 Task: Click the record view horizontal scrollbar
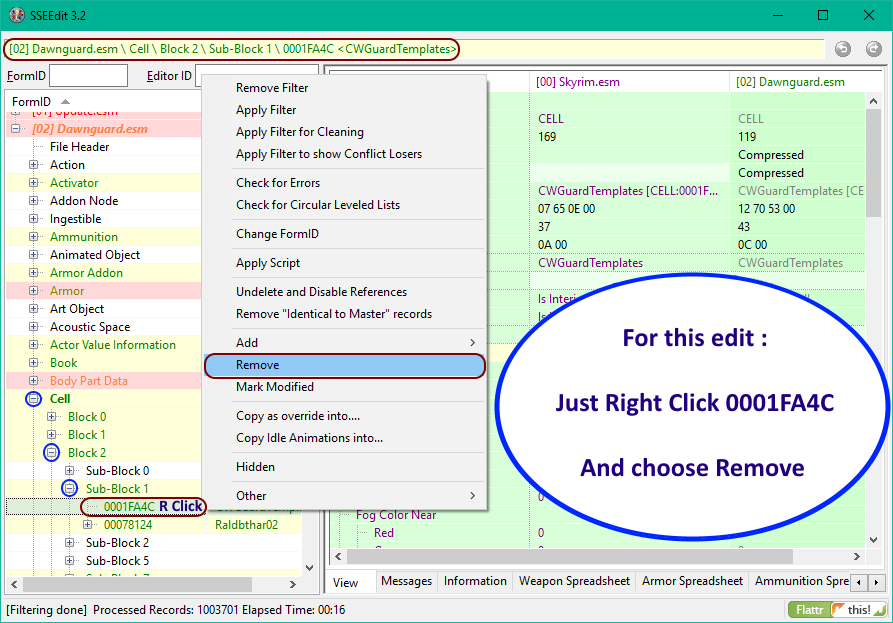570,556
